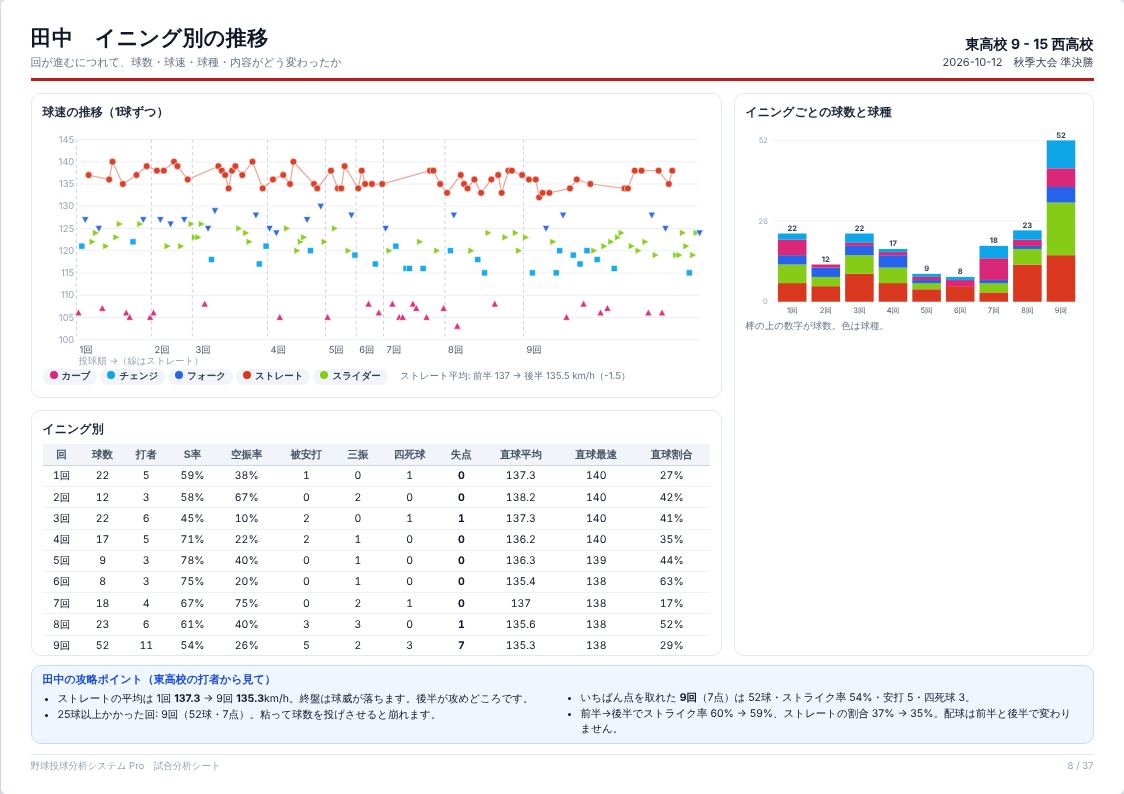
Task: Click the 9回 row label in table
Action: pyautogui.click(x=62, y=646)
